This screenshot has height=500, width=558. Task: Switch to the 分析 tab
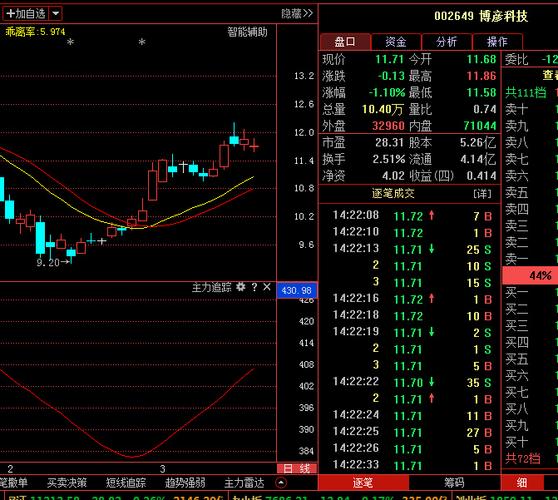pos(447,42)
